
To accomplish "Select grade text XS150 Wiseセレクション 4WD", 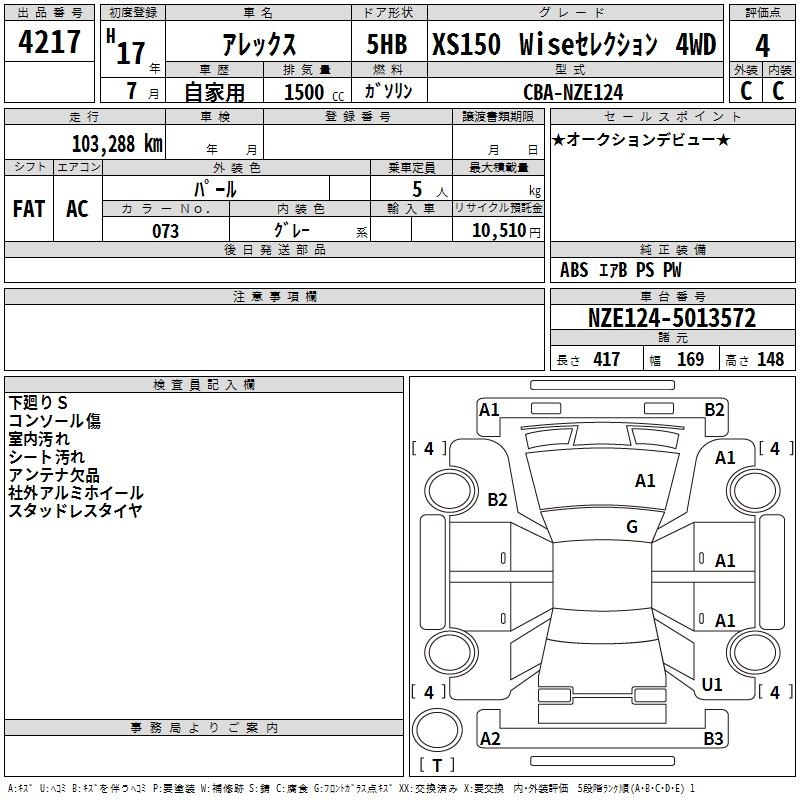I will [x=574, y=44].
